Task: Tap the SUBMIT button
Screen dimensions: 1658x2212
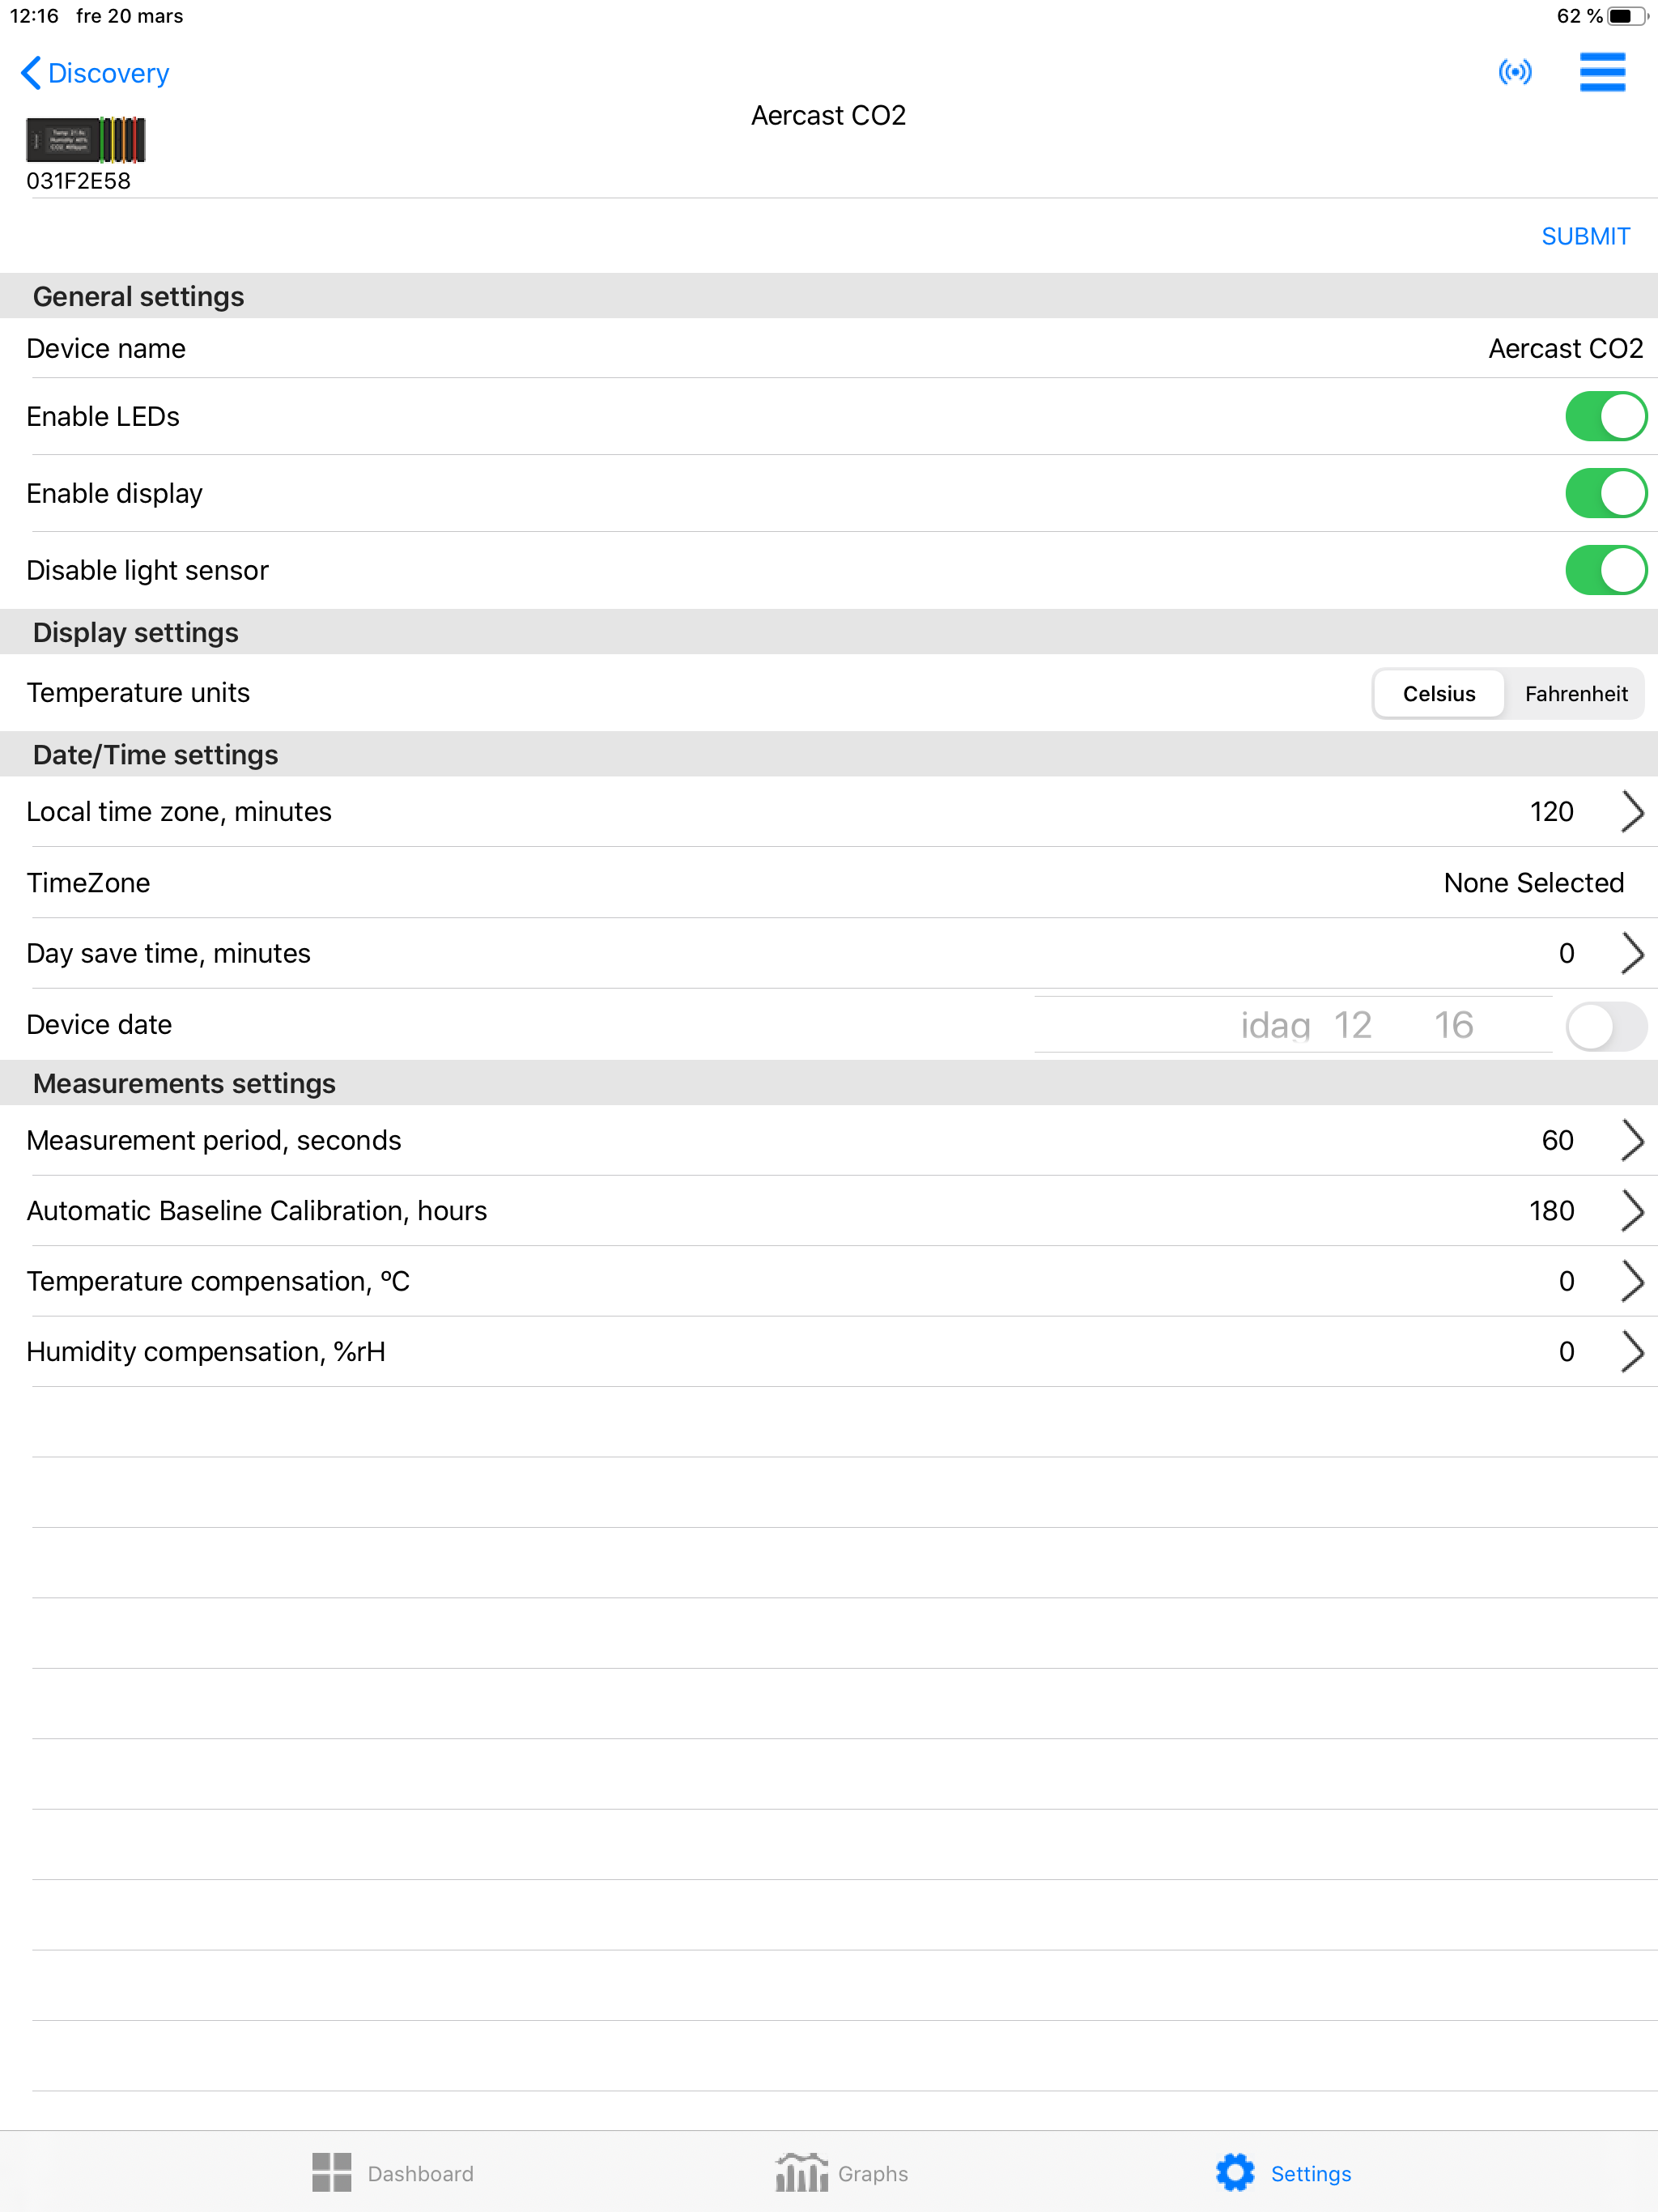Action: pos(1585,236)
